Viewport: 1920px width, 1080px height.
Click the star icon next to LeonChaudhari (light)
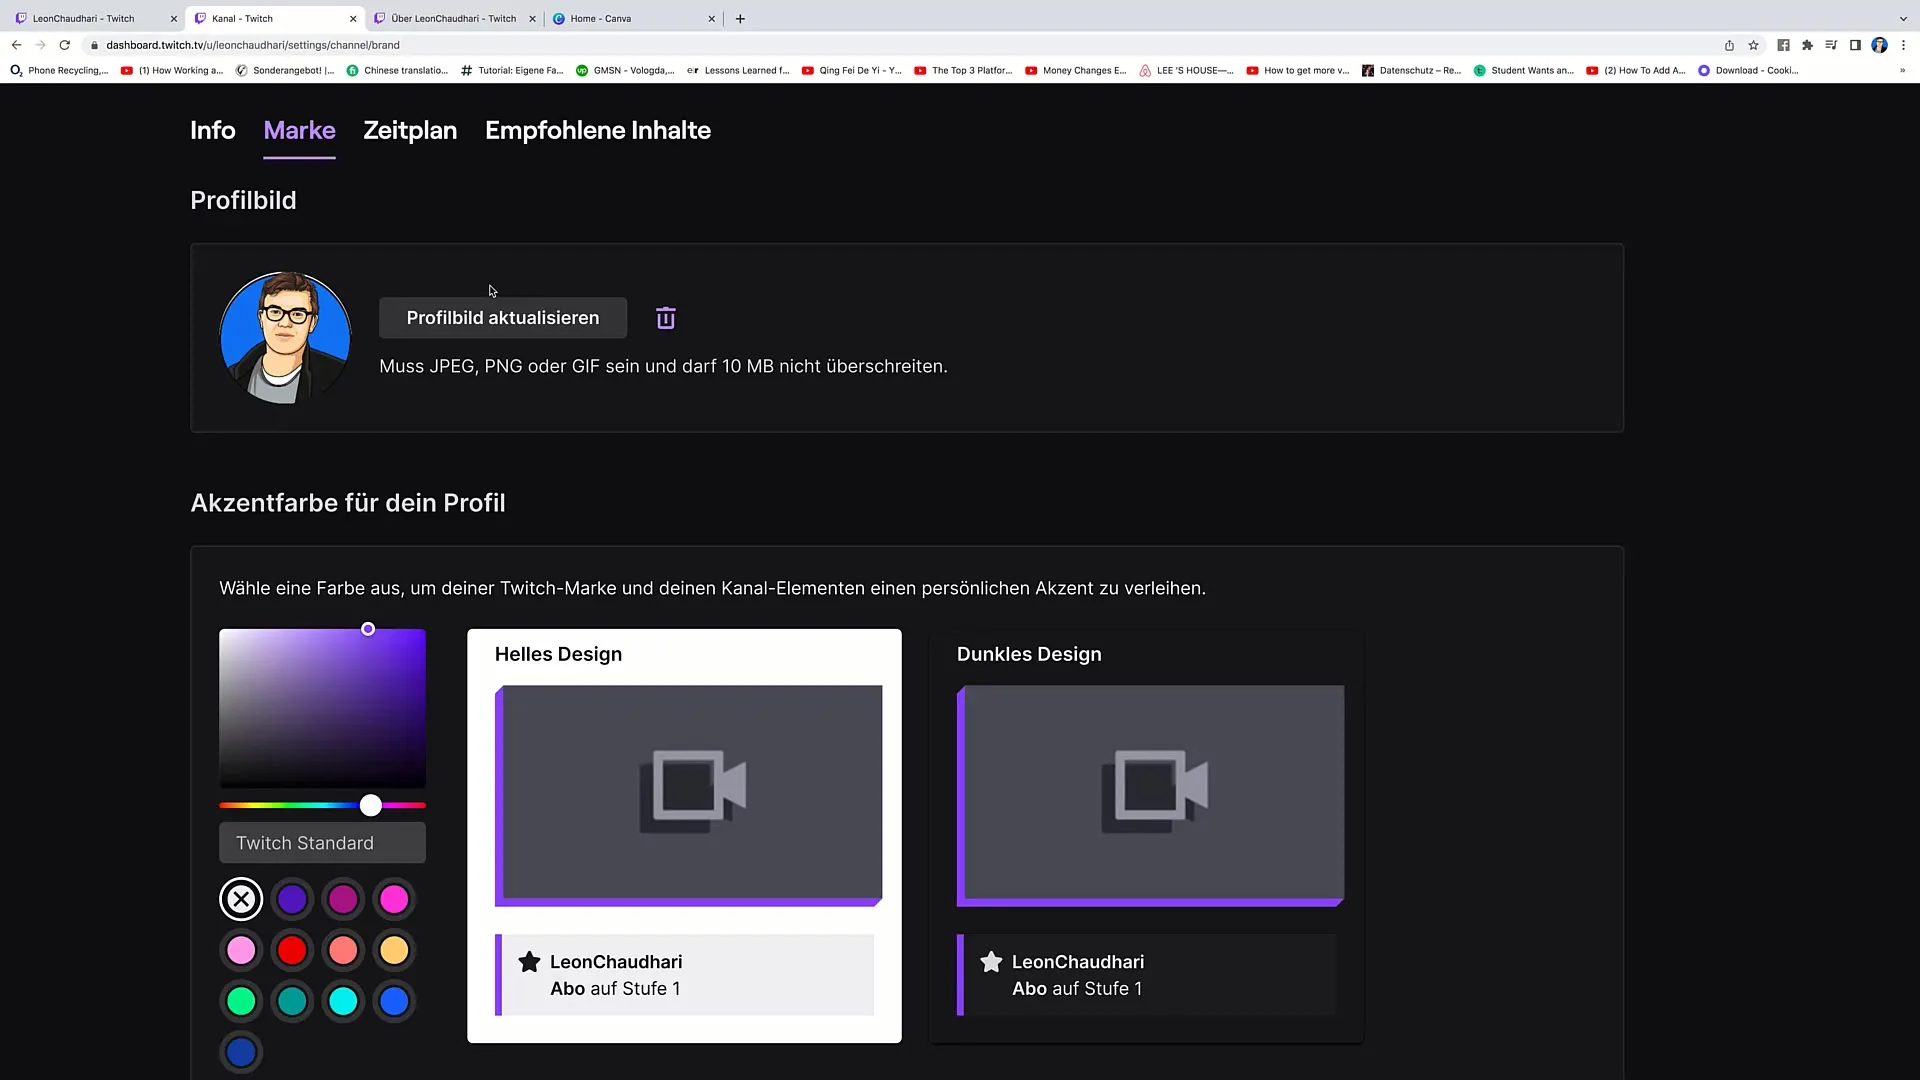pos(530,961)
